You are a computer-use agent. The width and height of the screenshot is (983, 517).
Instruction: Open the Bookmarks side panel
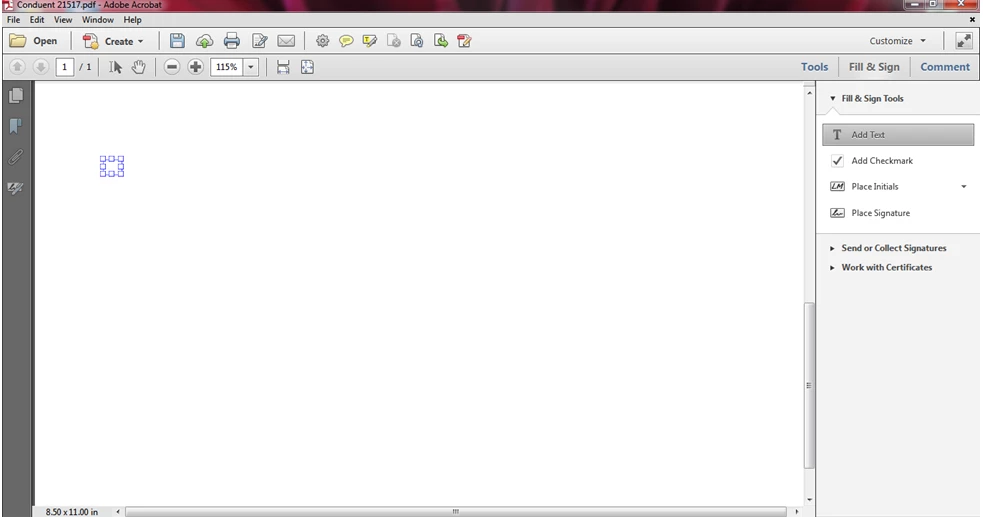16,126
